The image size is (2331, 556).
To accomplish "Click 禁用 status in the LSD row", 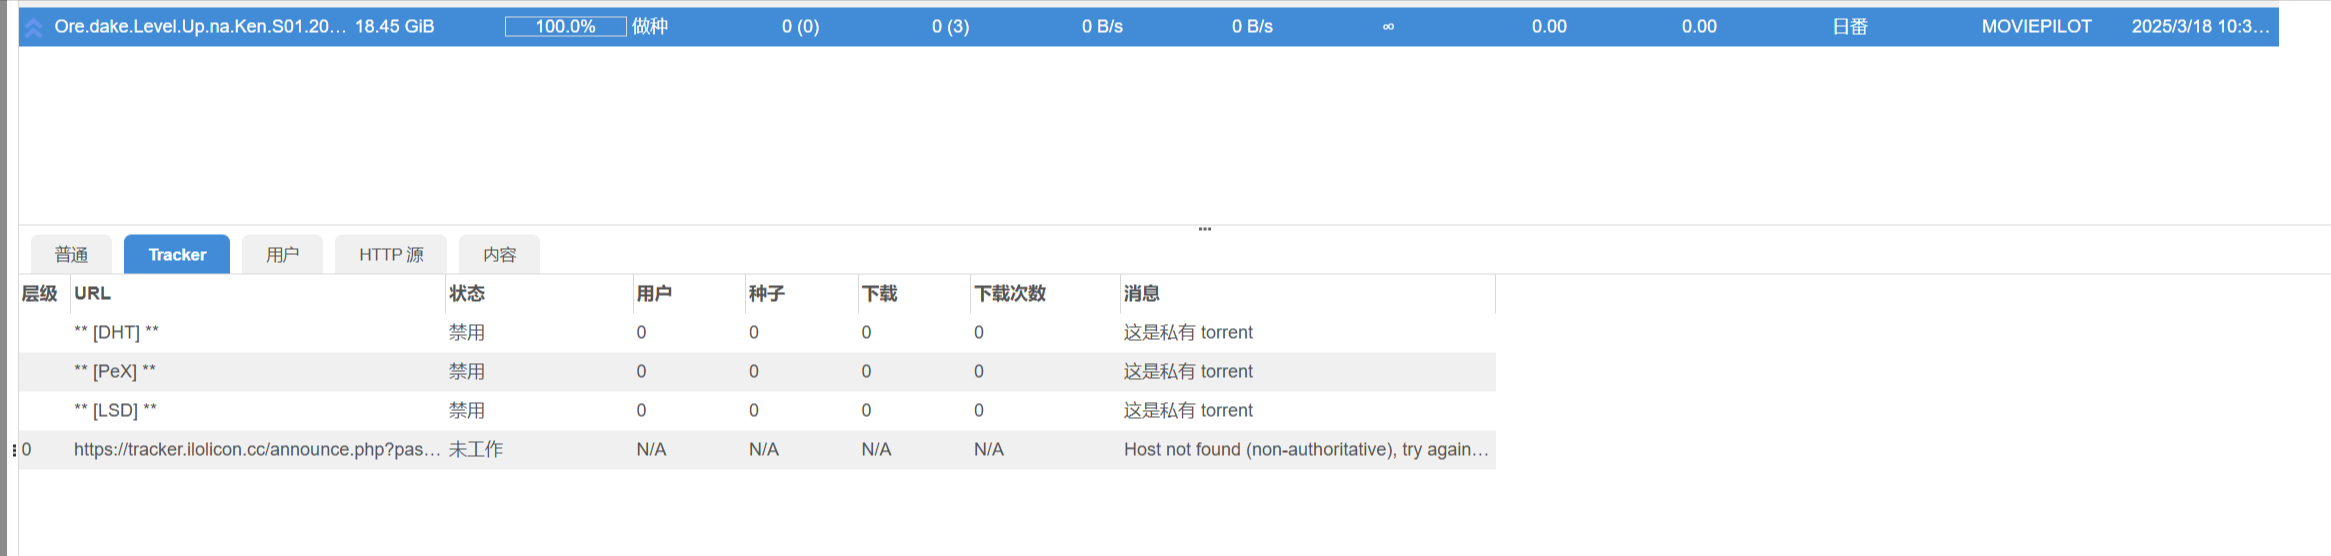I will 467,410.
